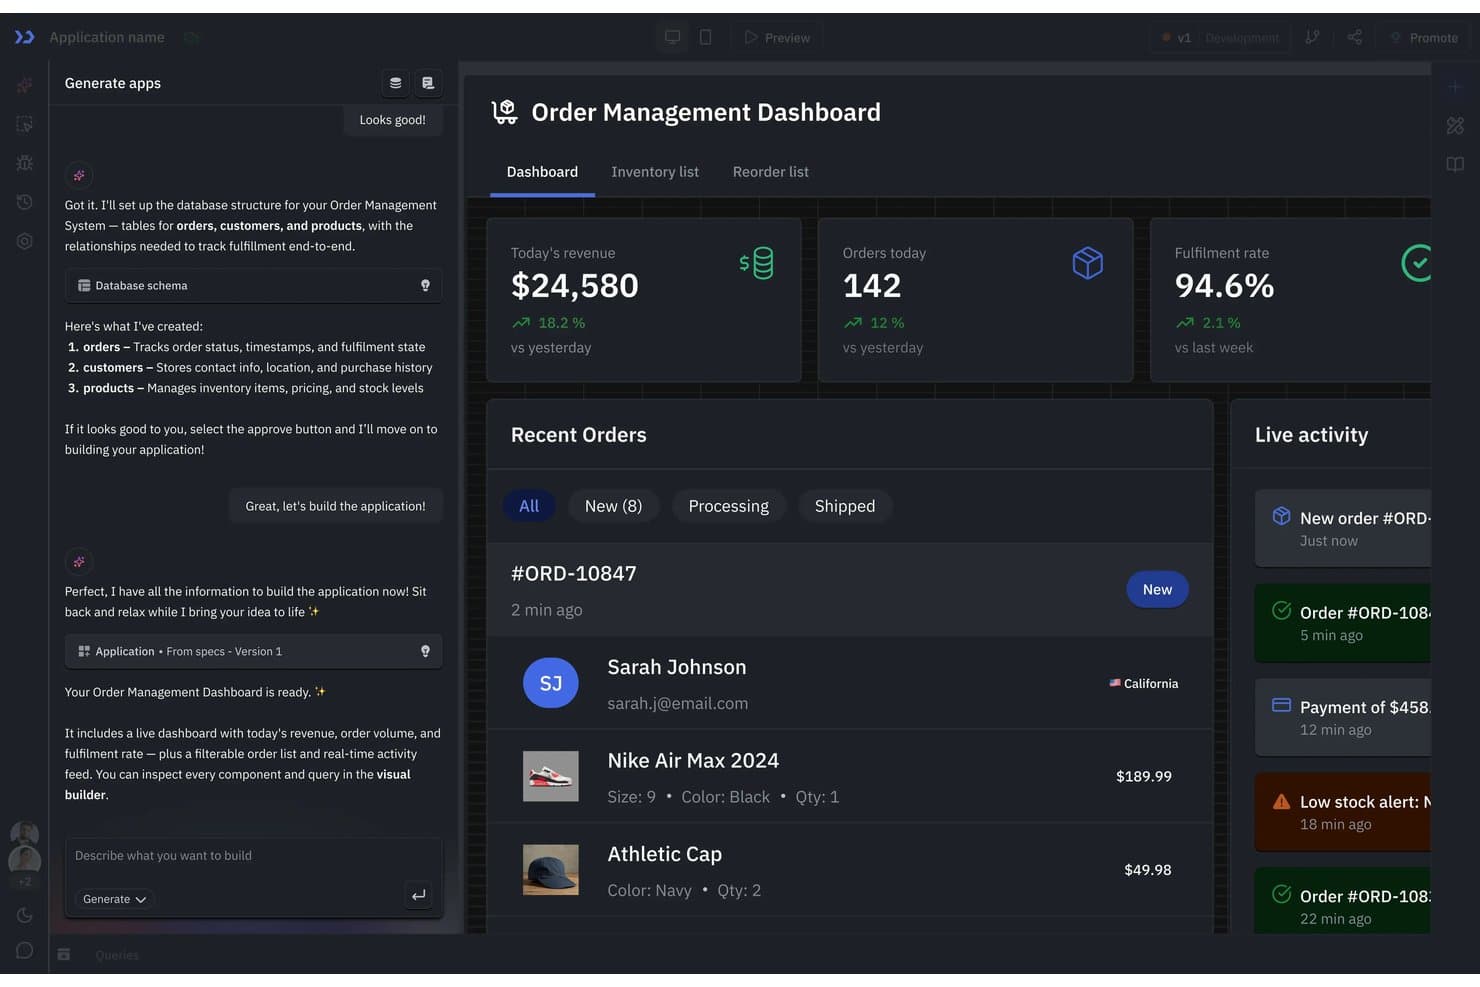1480x987 pixels.
Task: Expand the Database schema card
Action: tap(253, 285)
